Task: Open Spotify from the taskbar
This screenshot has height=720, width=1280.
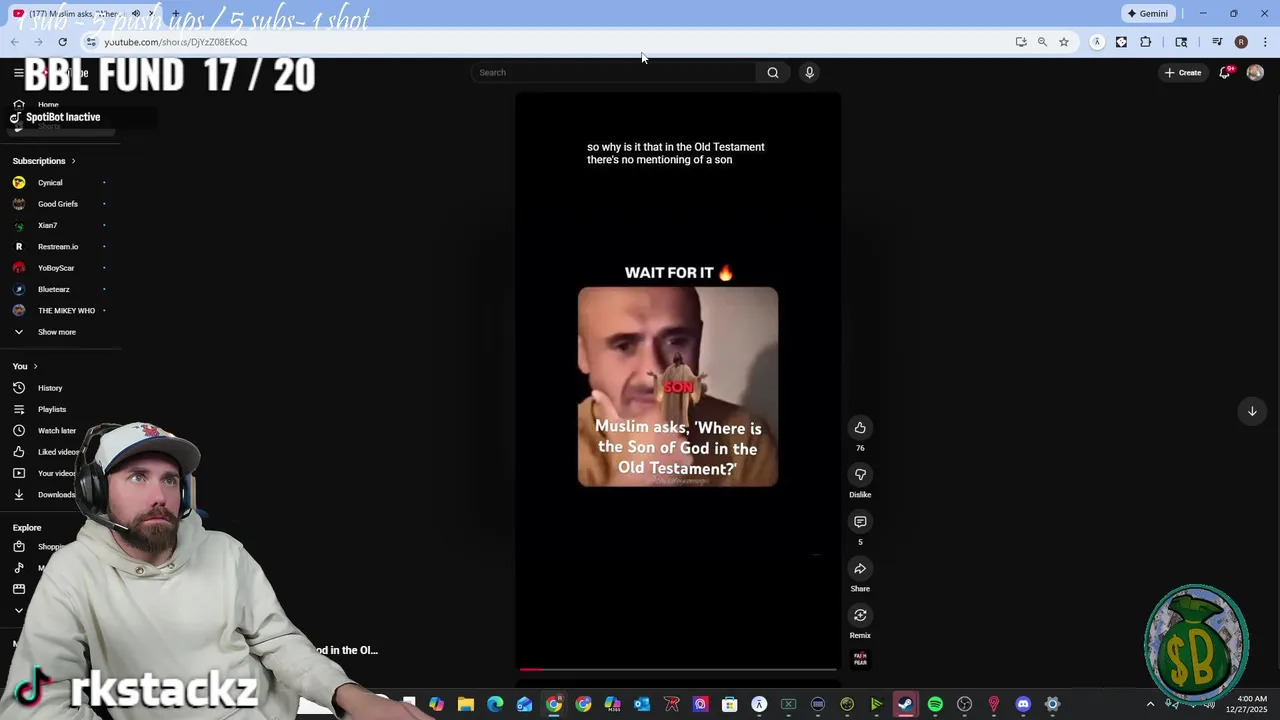Action: click(x=935, y=704)
